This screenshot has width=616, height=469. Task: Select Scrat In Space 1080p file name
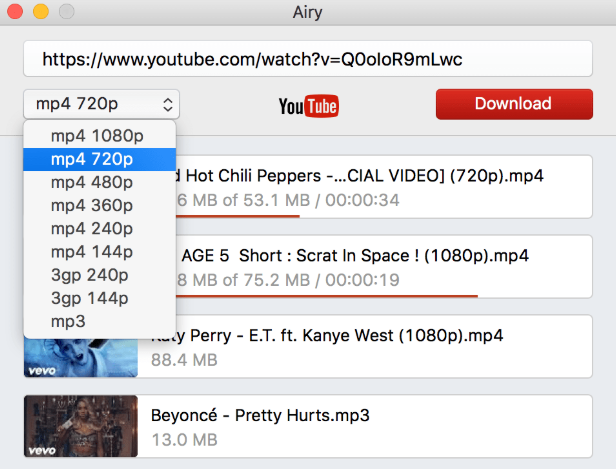[355, 256]
